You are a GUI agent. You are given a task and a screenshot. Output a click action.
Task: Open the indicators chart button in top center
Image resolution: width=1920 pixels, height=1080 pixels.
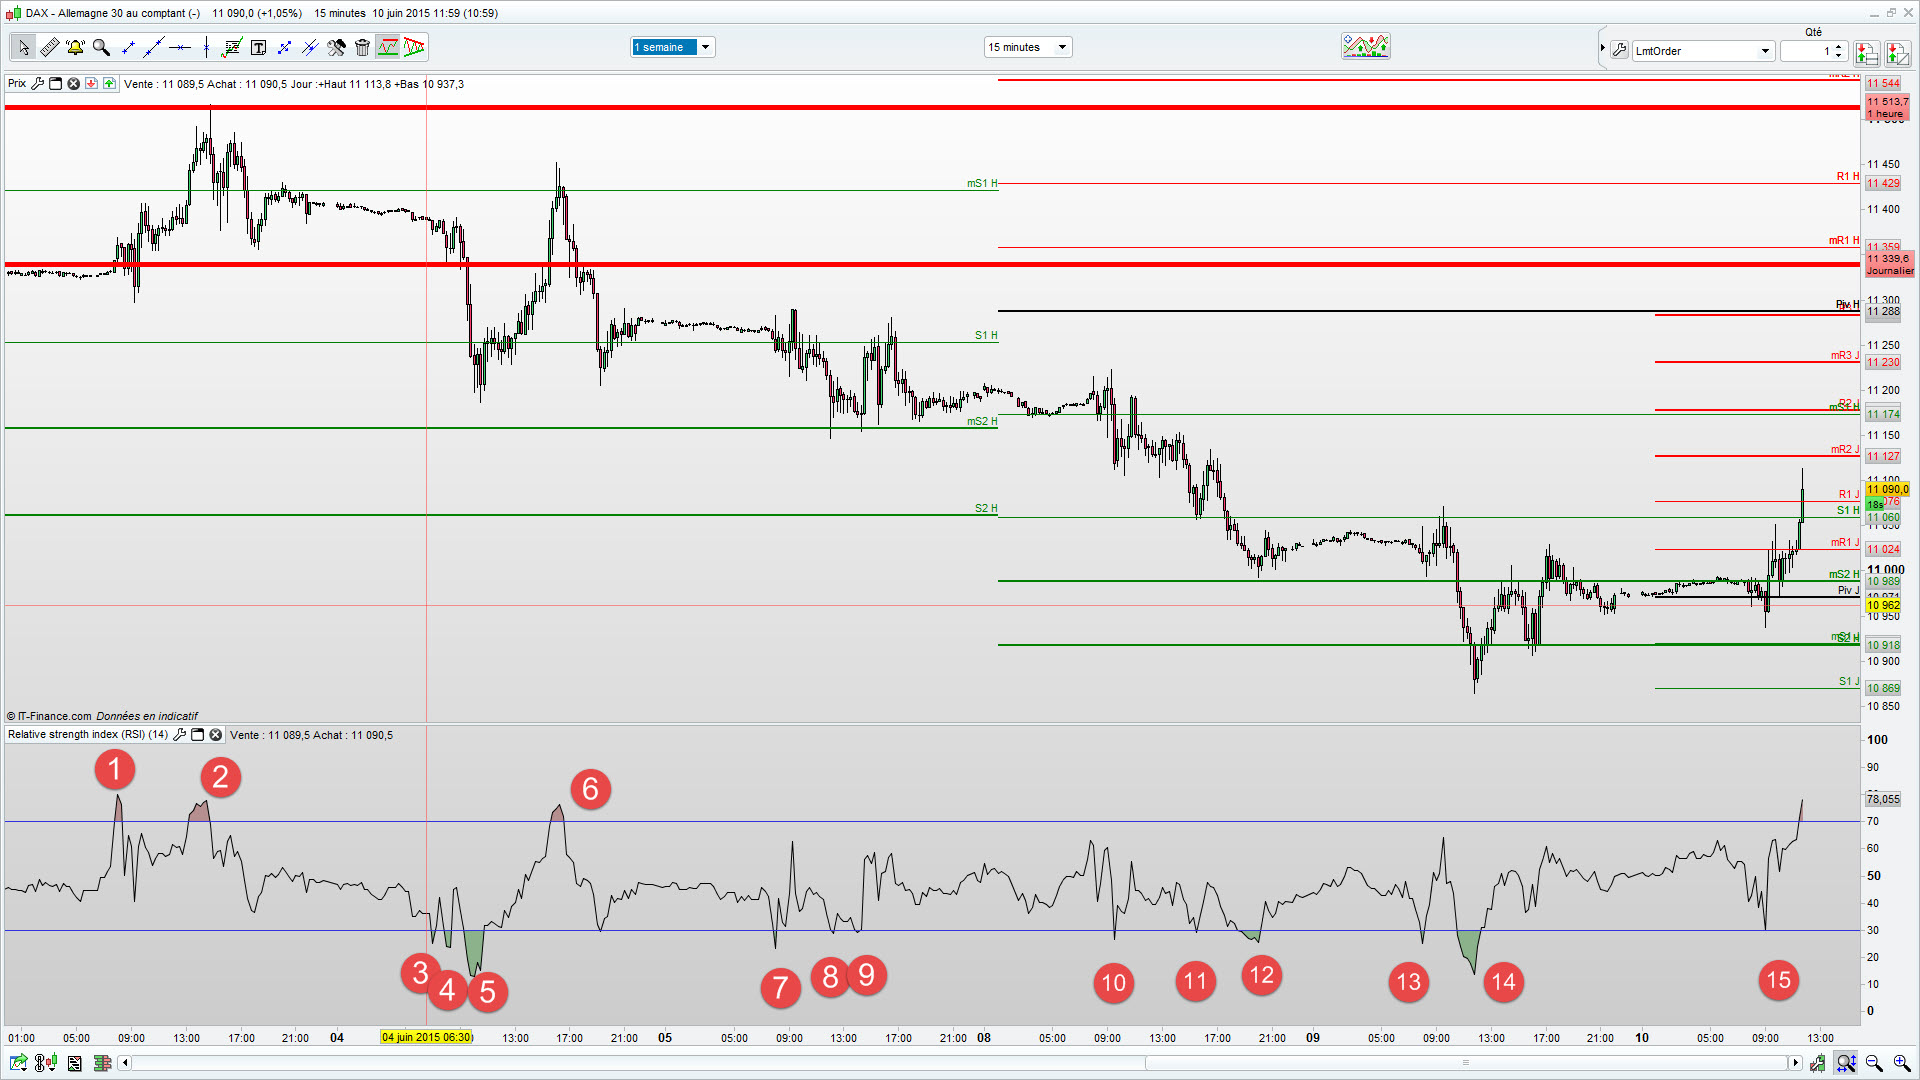[x=1365, y=46]
